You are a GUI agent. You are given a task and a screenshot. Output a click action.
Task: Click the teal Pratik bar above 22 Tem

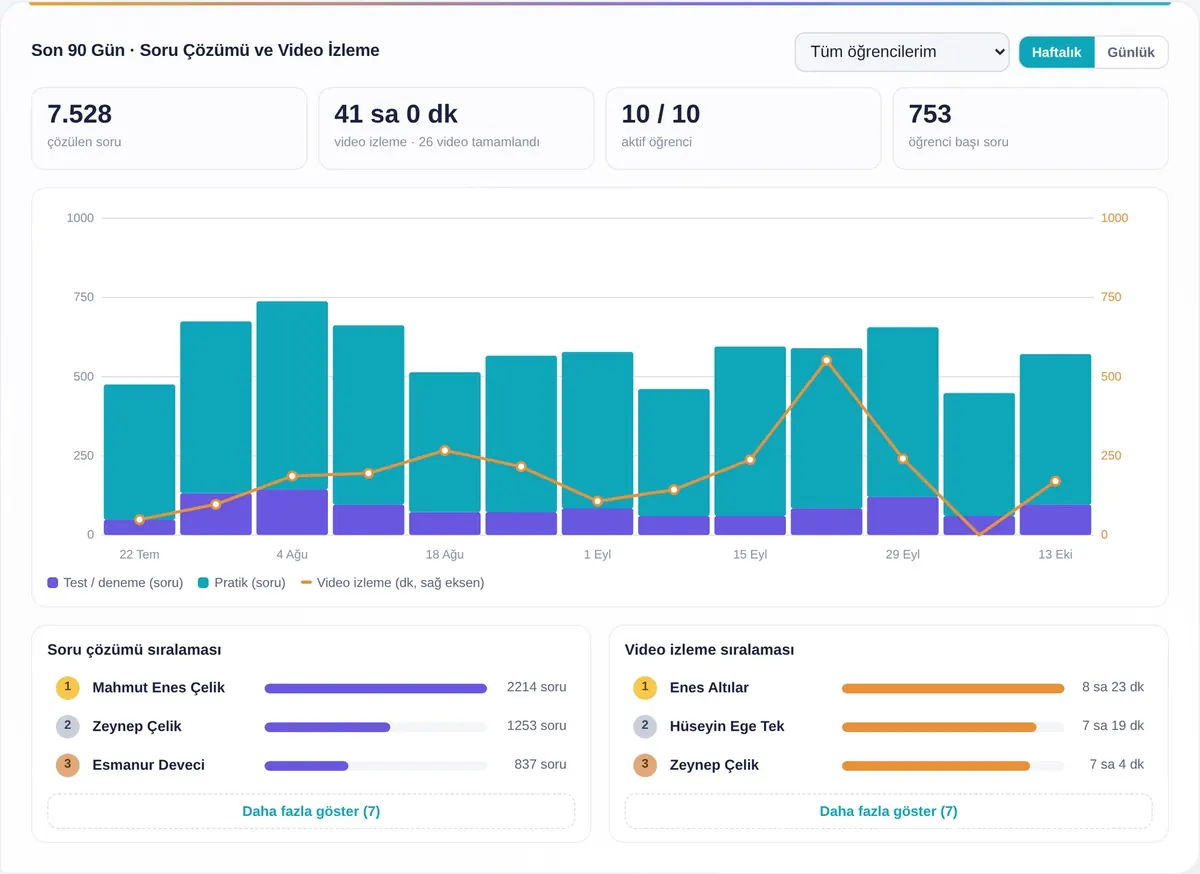139,452
